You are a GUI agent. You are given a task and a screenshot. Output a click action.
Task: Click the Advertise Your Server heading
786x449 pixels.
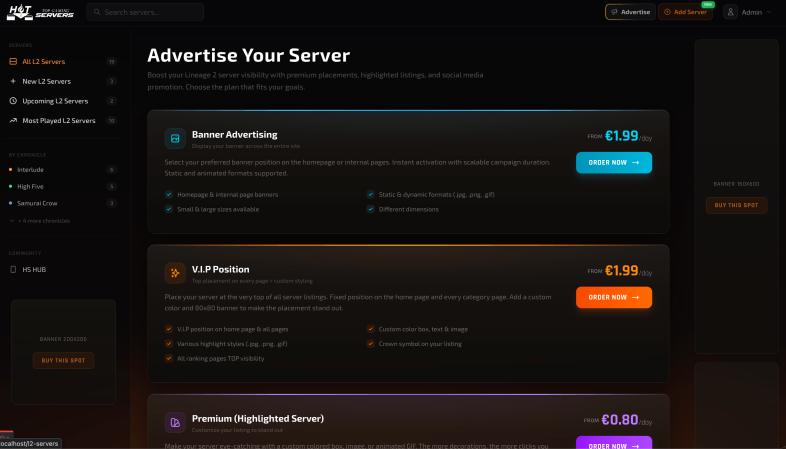(249, 55)
